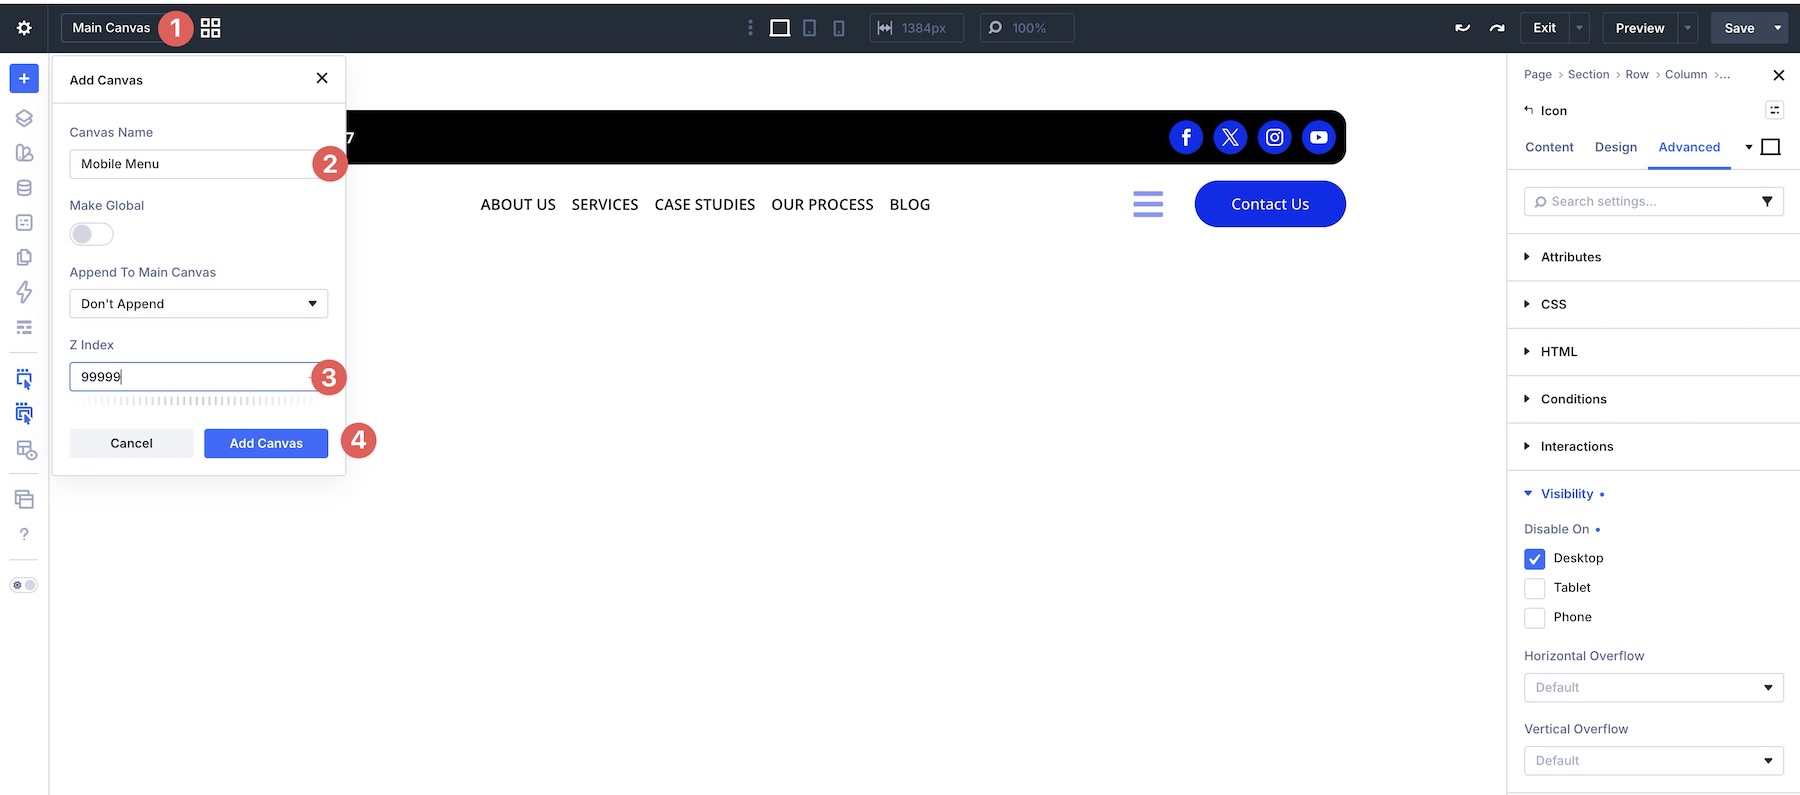Close the Add Canvas dialog
The width and height of the screenshot is (1800, 795).
(322, 78)
